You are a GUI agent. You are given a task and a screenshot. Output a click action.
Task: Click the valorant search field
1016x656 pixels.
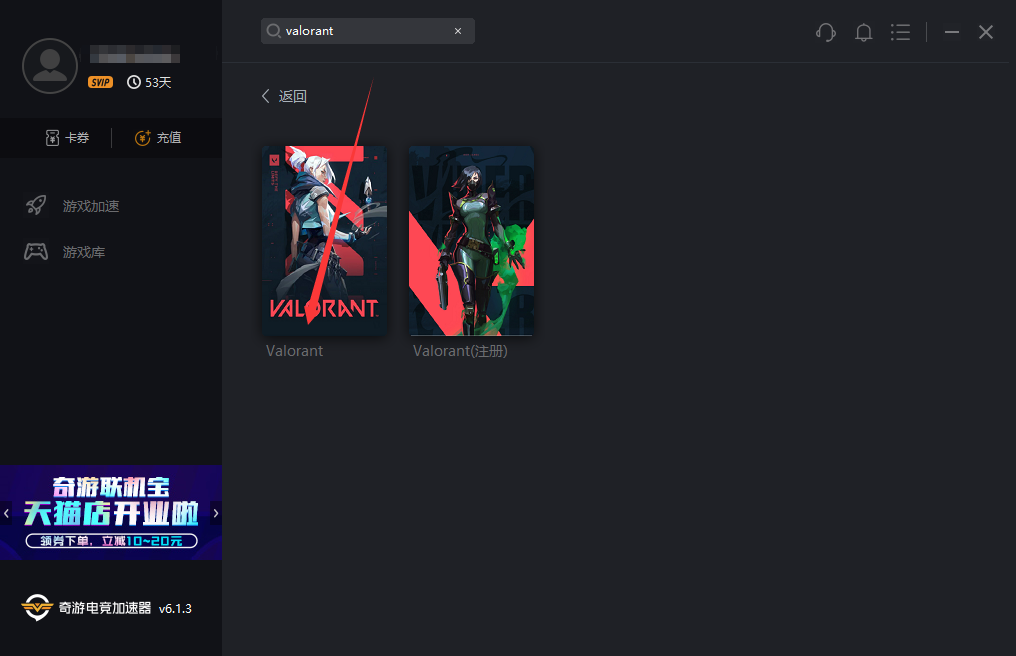[367, 30]
